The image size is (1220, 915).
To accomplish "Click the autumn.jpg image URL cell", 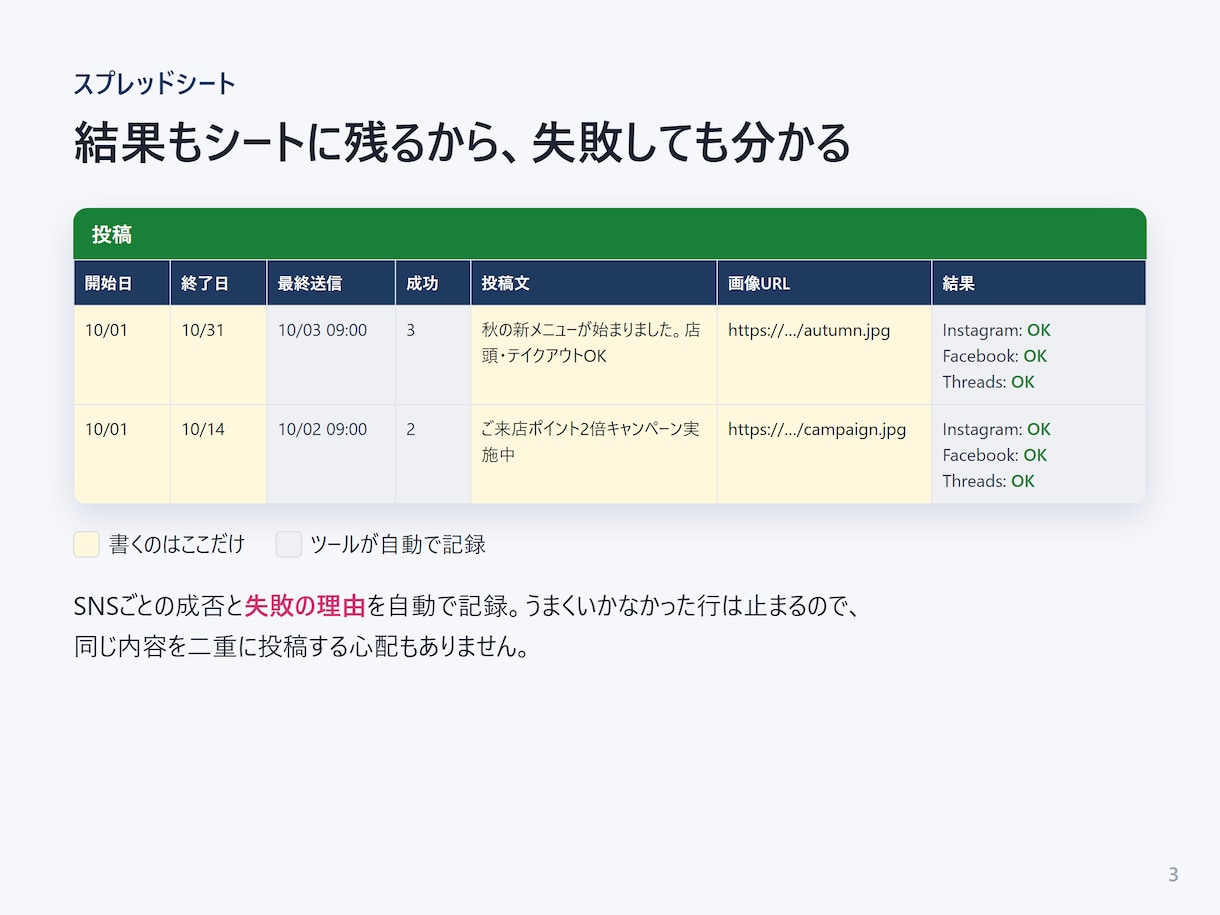I will (x=824, y=355).
